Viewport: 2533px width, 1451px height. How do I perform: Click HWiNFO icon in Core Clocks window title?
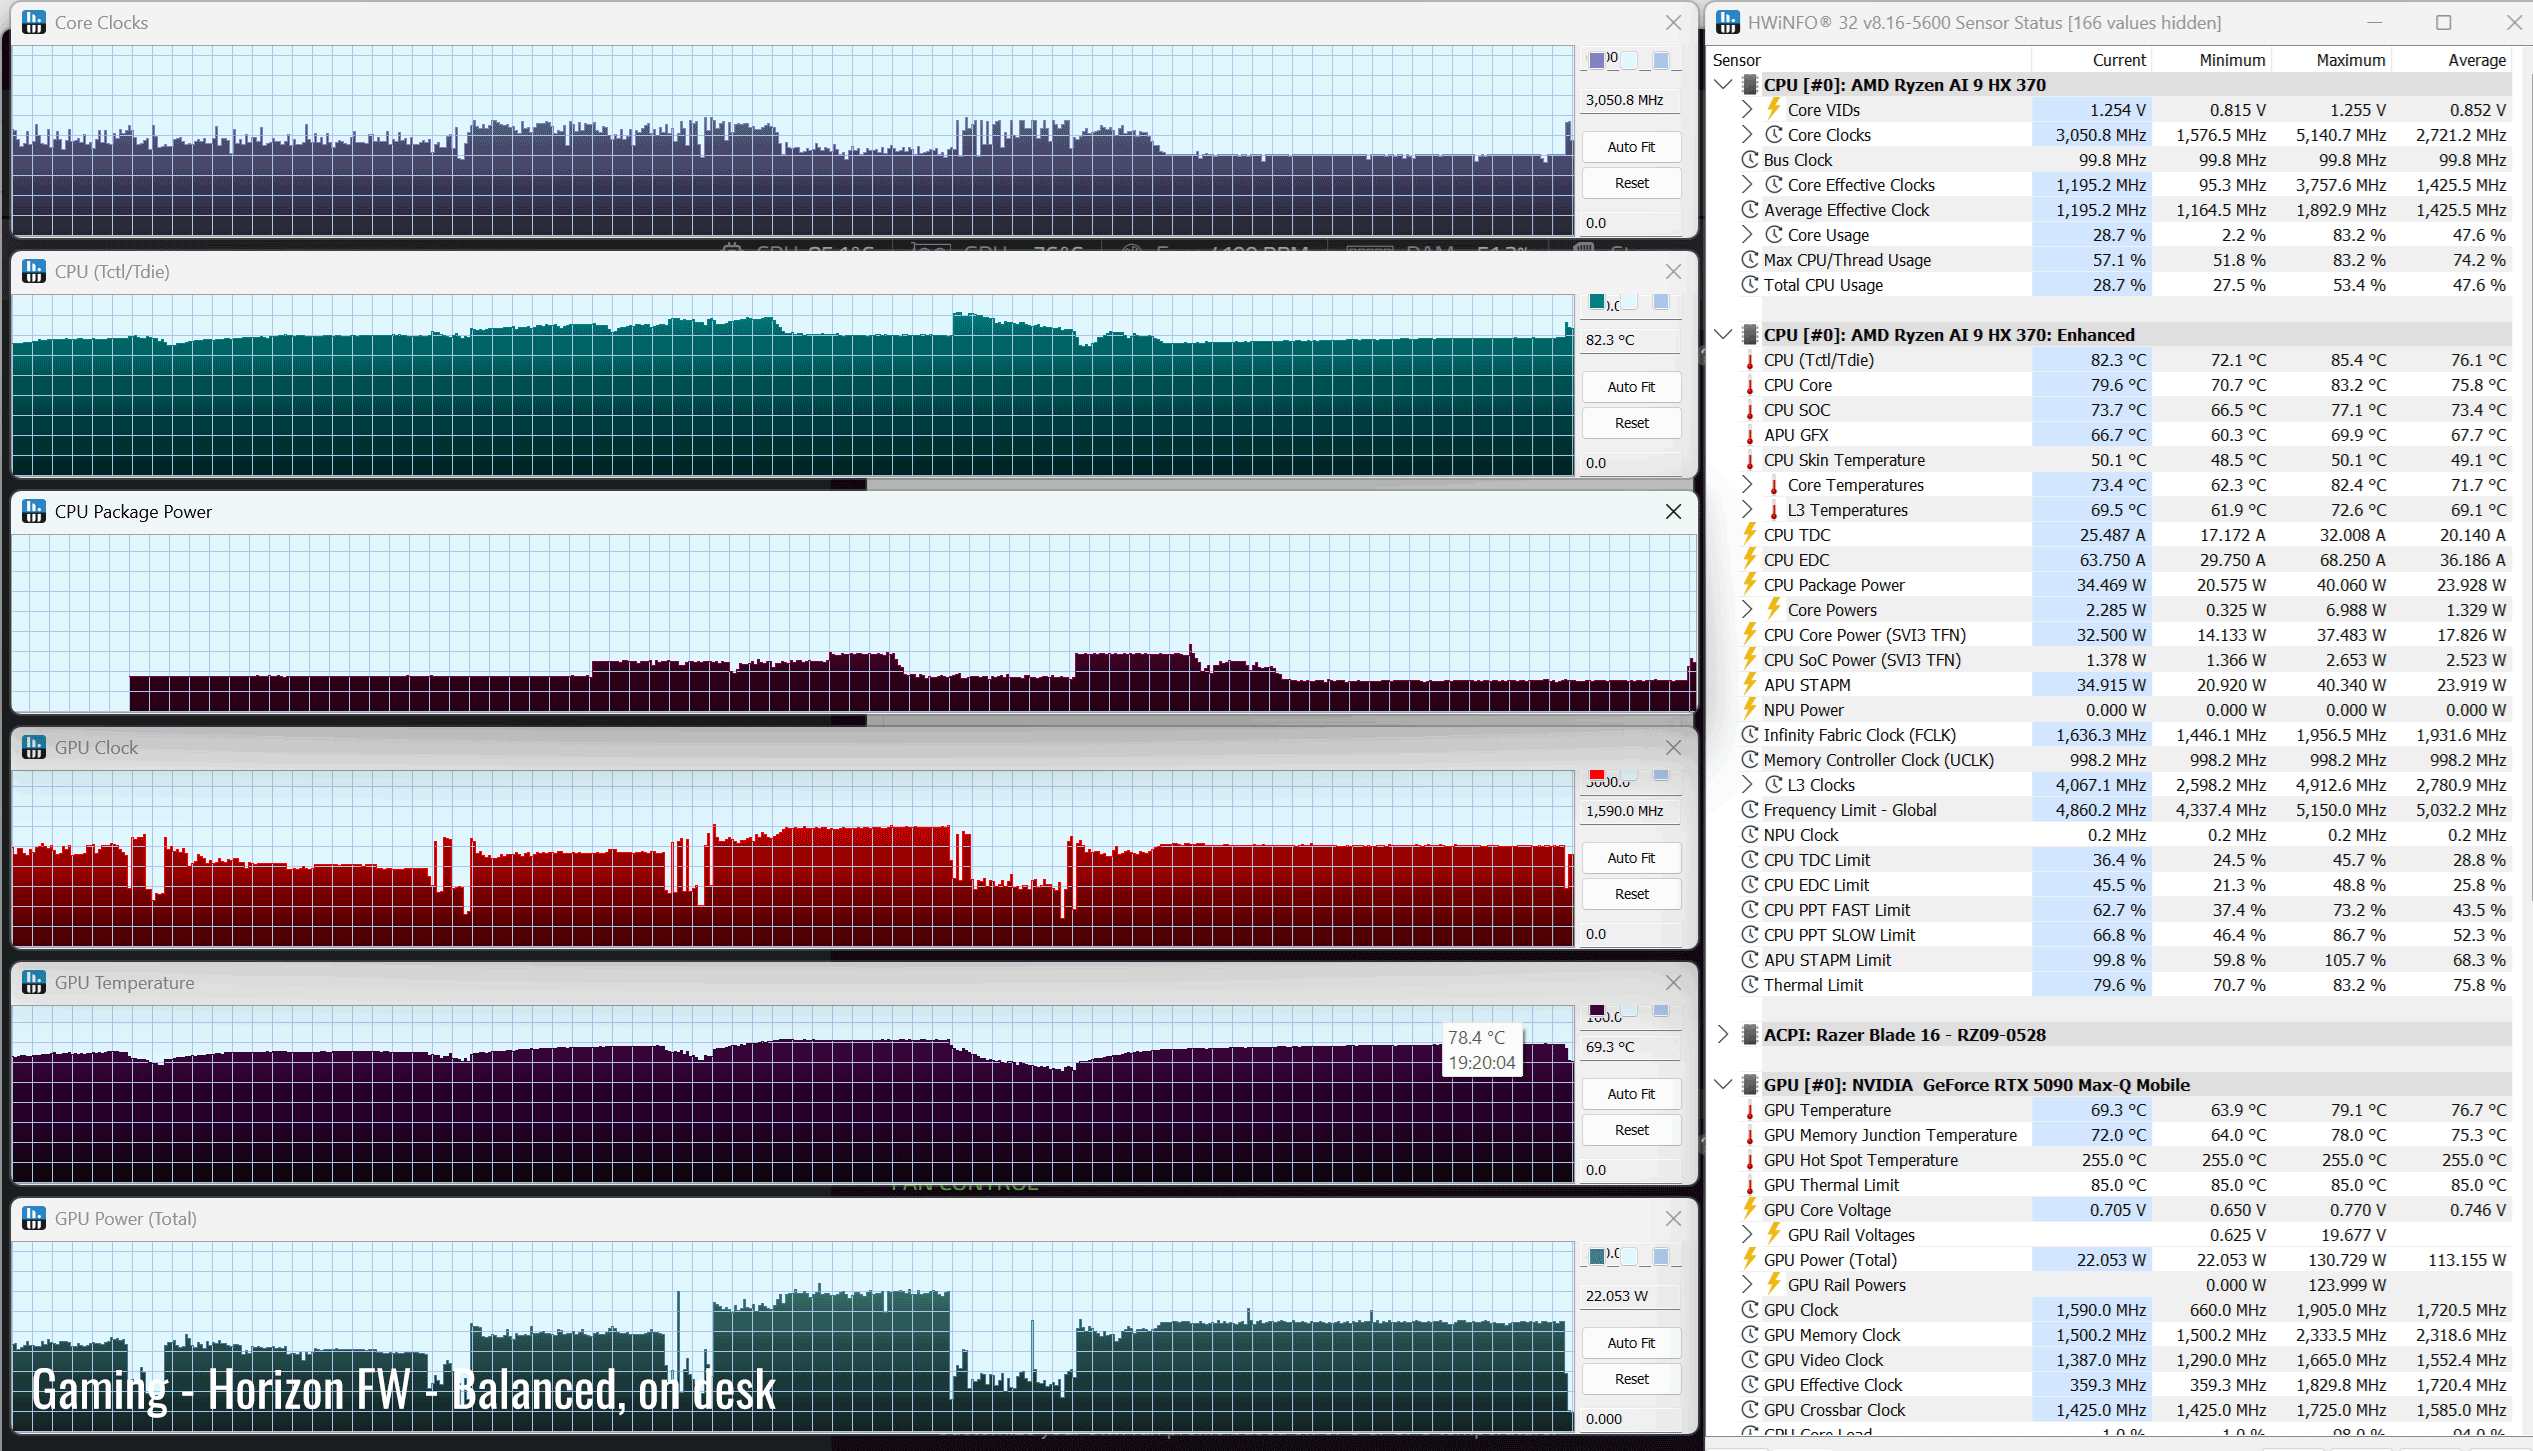coord(34,22)
